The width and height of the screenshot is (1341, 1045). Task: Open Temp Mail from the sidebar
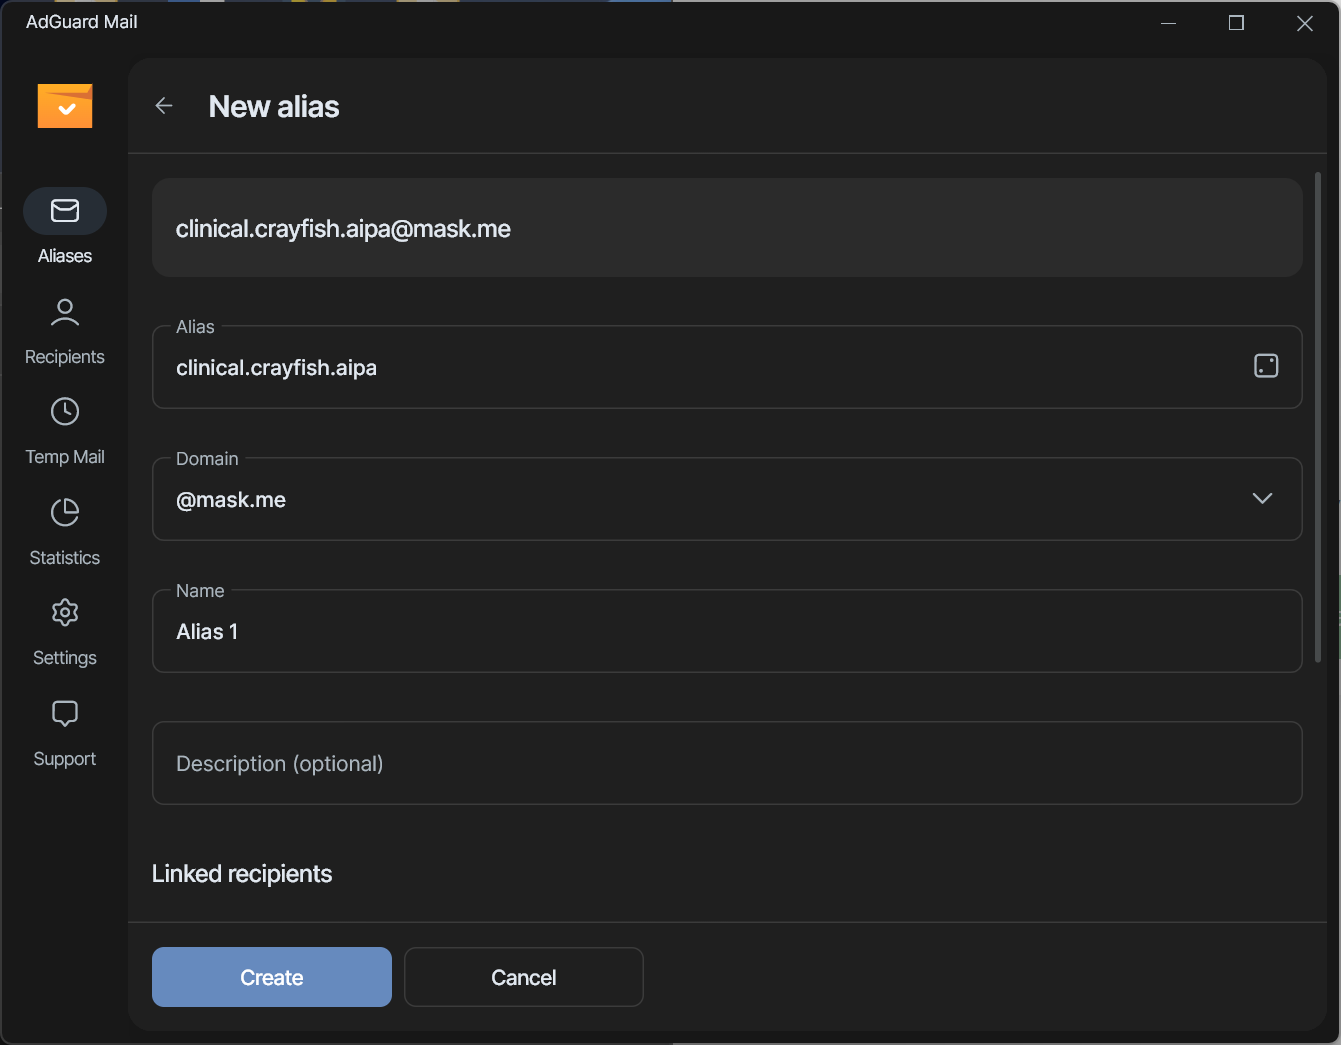65,431
